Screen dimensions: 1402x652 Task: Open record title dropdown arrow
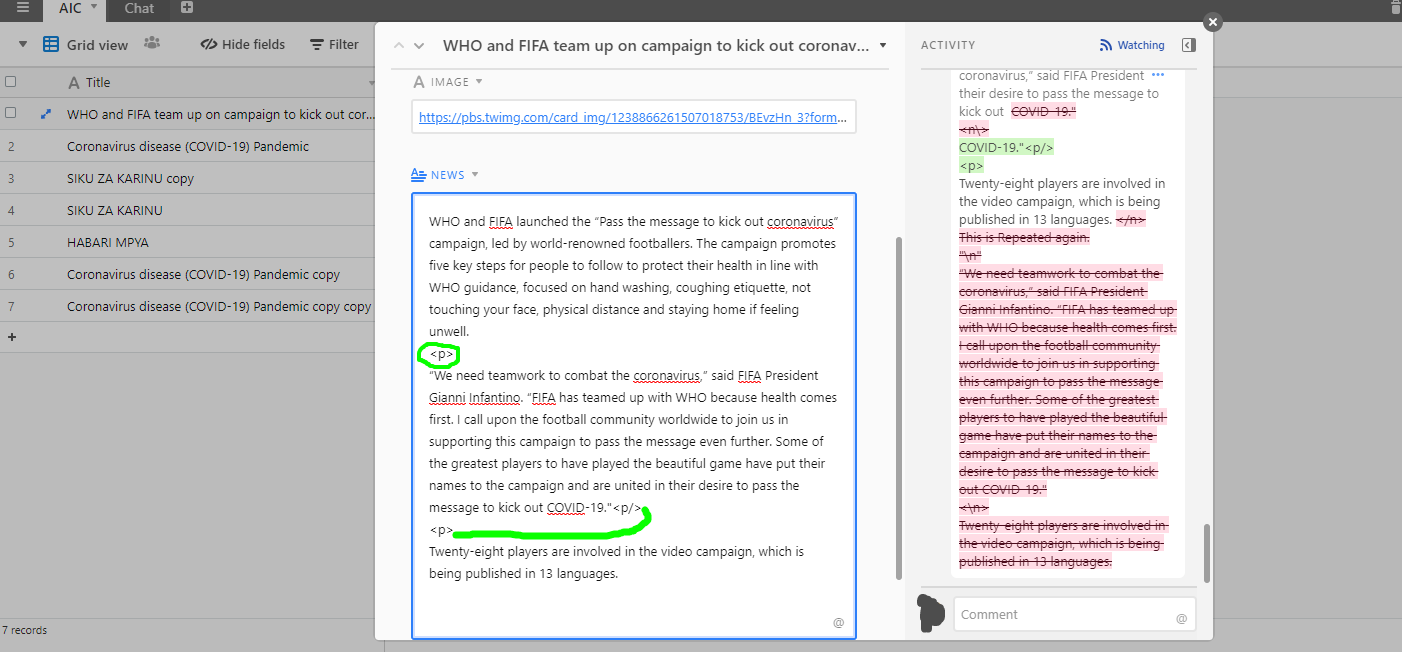point(882,45)
